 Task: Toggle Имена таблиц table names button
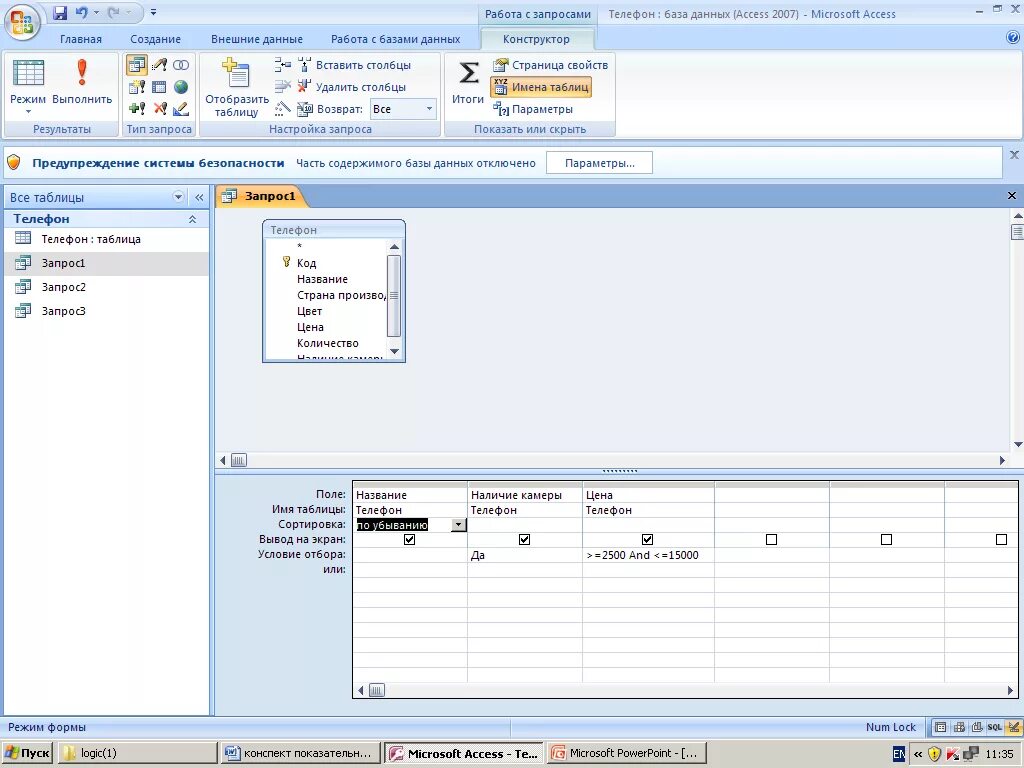tap(541, 87)
